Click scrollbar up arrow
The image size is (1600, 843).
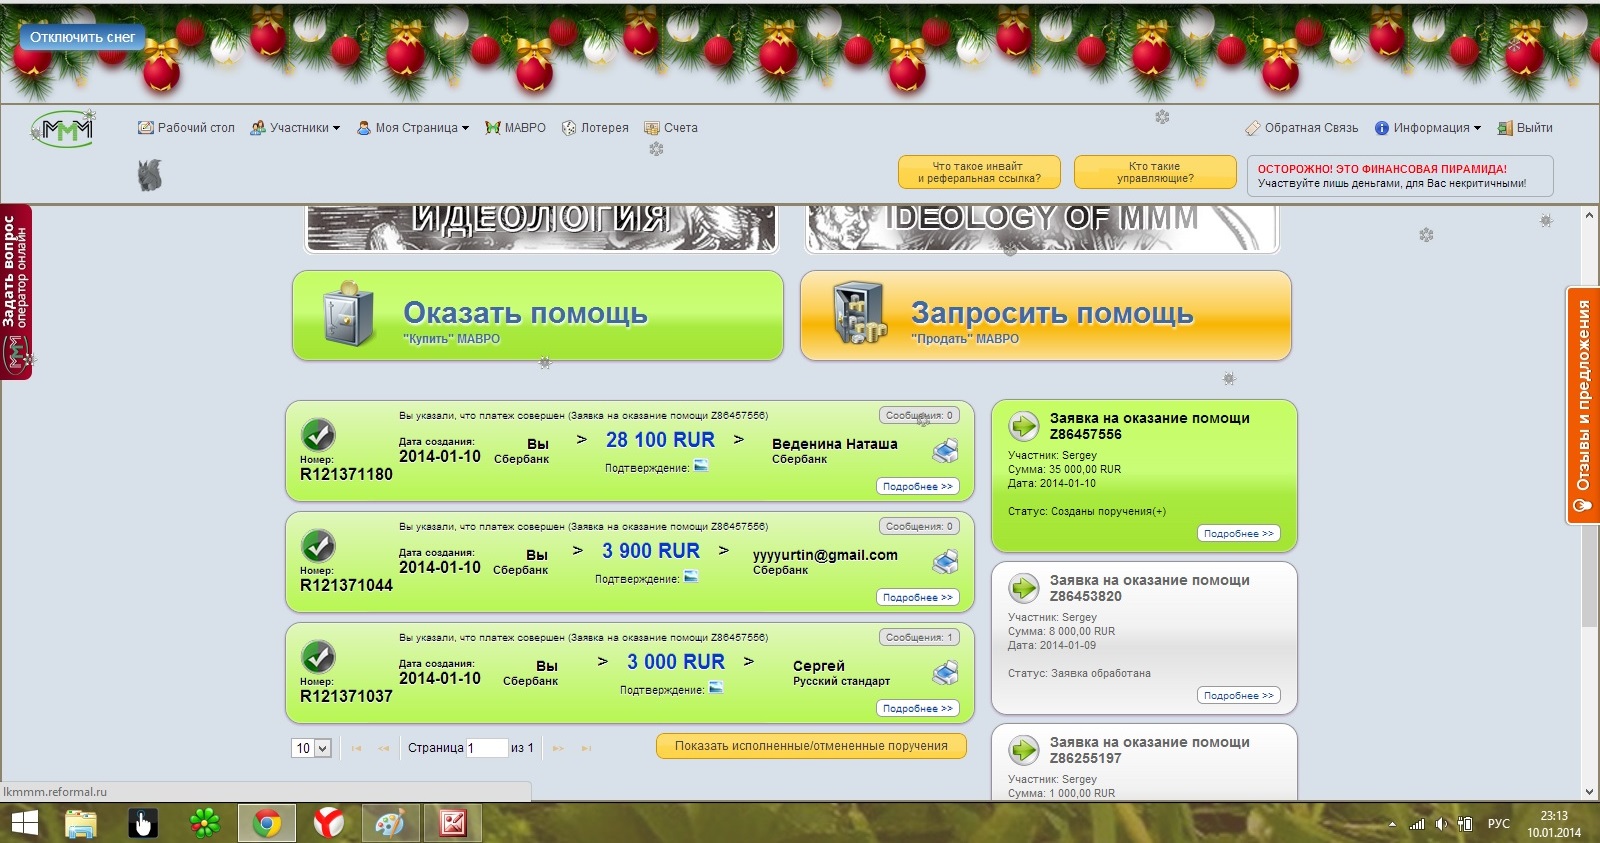[x=1589, y=215]
